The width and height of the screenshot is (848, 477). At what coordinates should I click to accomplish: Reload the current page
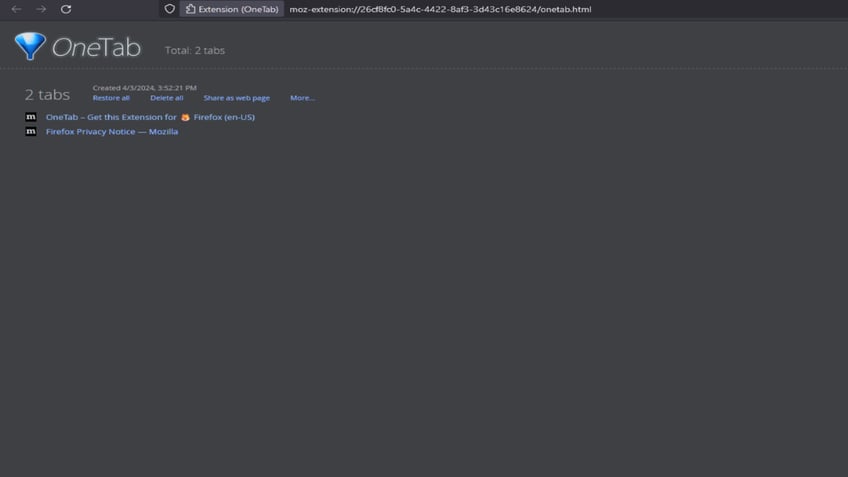(66, 9)
